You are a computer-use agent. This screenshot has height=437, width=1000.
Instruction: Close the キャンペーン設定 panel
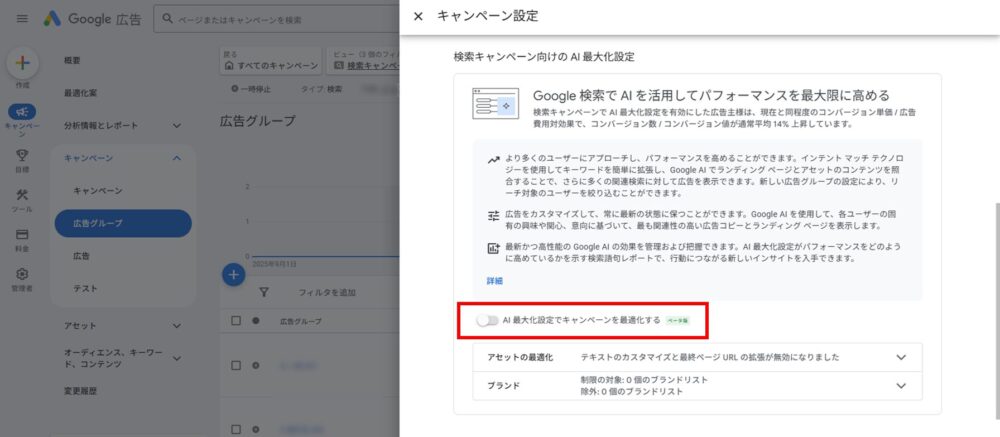click(418, 16)
